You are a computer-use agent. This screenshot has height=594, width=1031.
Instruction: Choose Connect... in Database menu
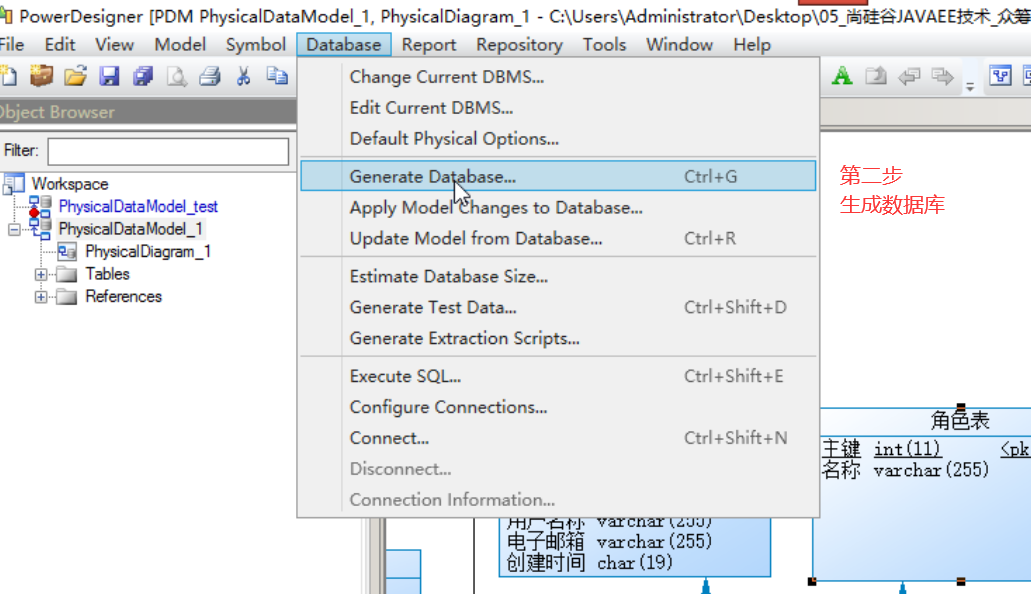pos(558,438)
